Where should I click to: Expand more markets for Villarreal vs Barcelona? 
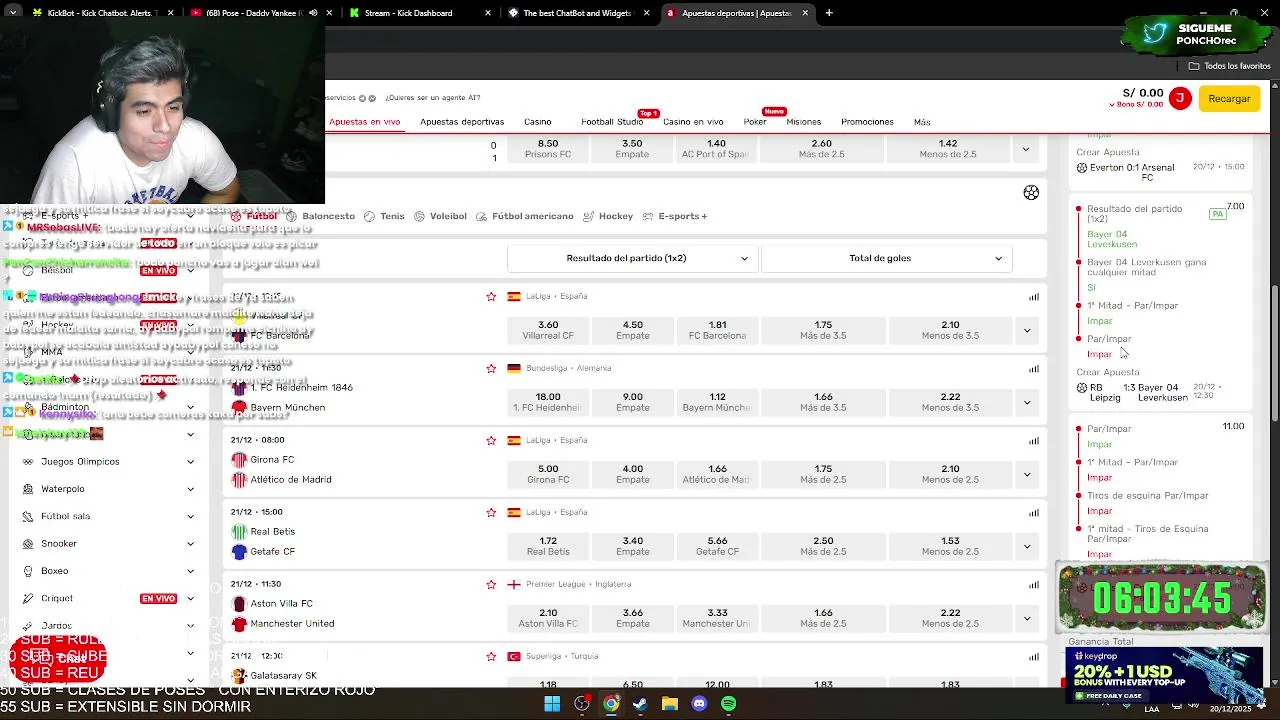pyautogui.click(x=1026, y=330)
